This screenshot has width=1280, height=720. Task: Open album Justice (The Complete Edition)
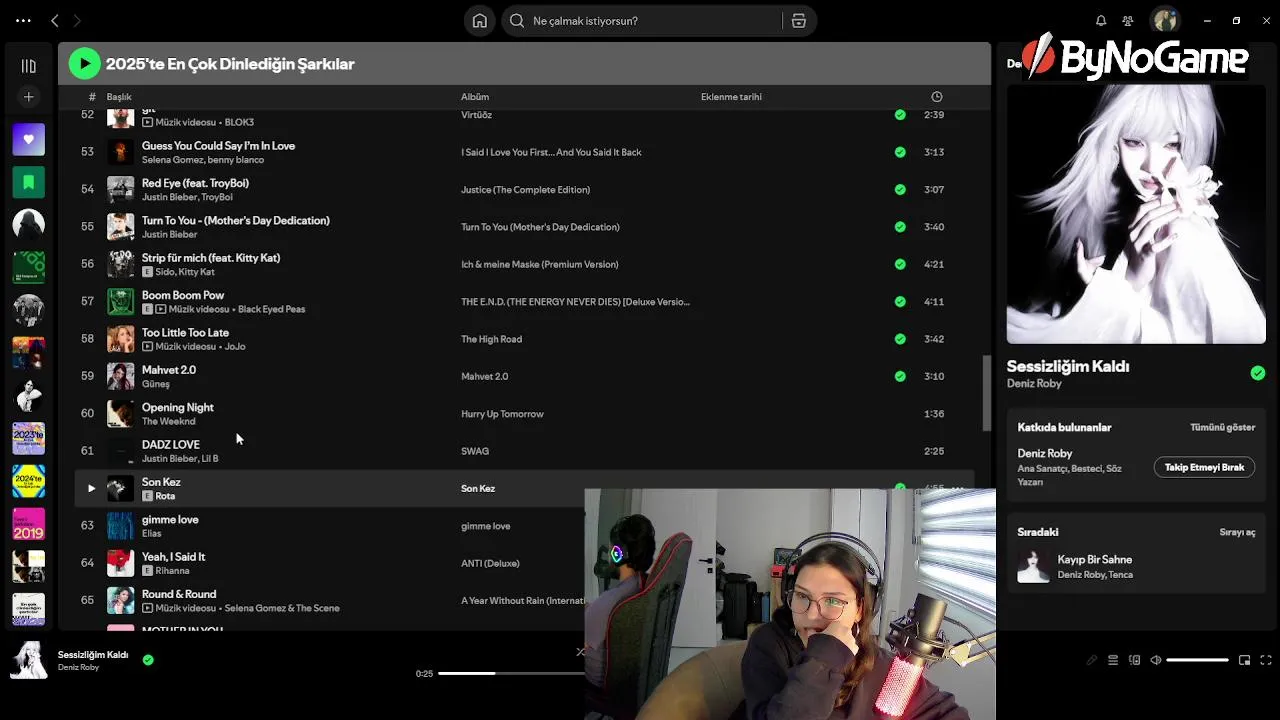tap(525, 190)
